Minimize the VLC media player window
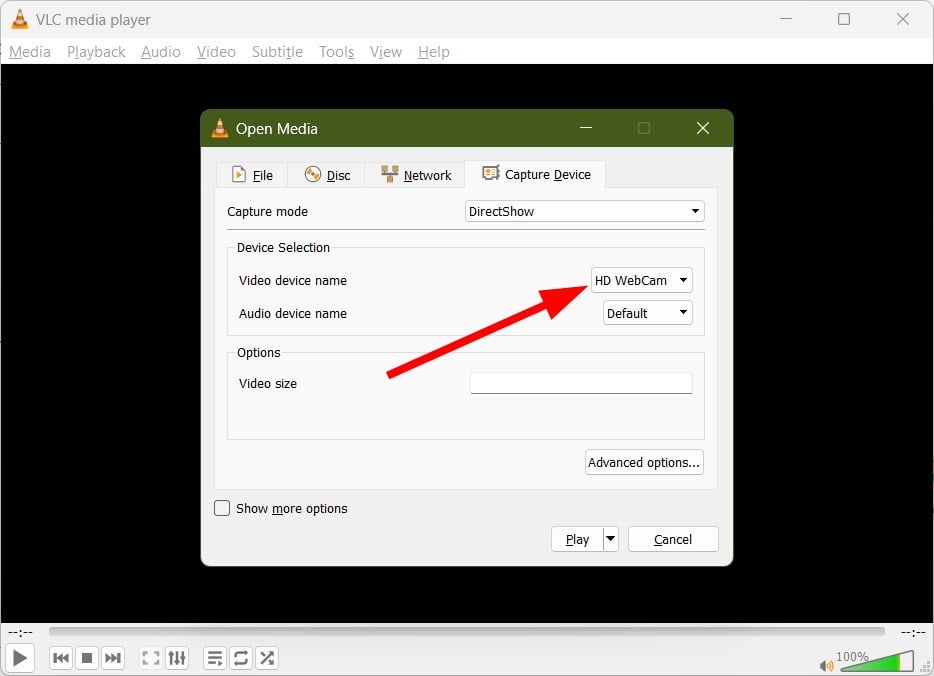Image resolution: width=934 pixels, height=676 pixels. [786, 19]
